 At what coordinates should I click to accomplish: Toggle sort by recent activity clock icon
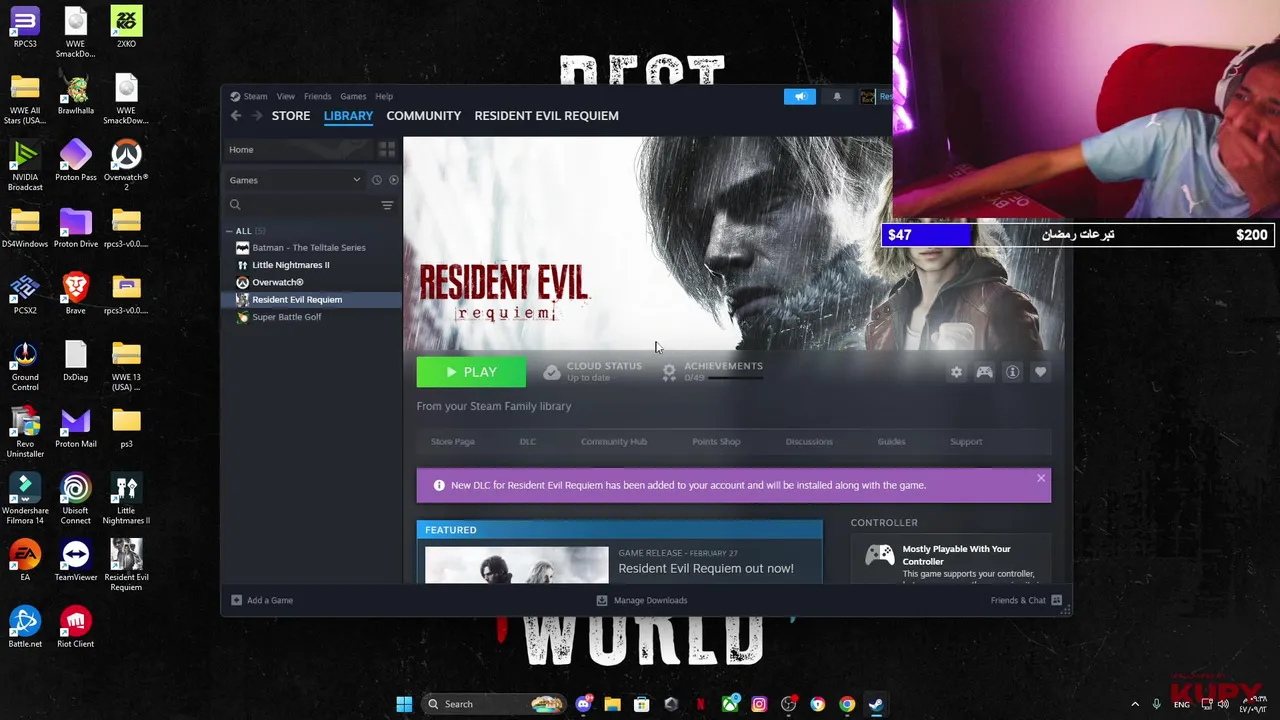[x=377, y=180]
